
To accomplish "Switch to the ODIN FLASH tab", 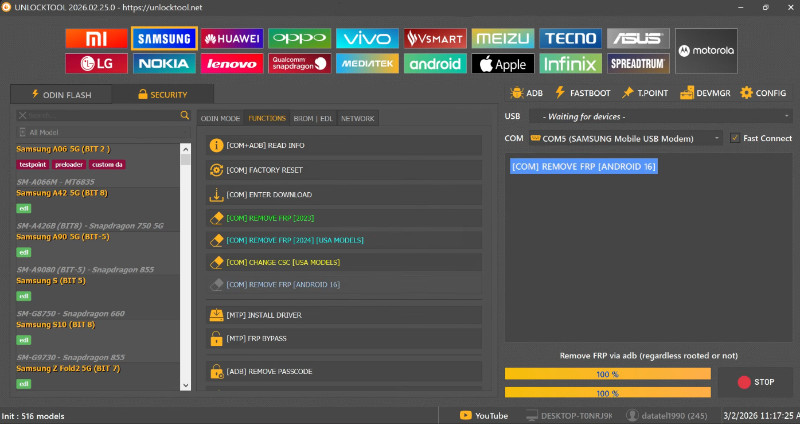I will tap(59, 95).
